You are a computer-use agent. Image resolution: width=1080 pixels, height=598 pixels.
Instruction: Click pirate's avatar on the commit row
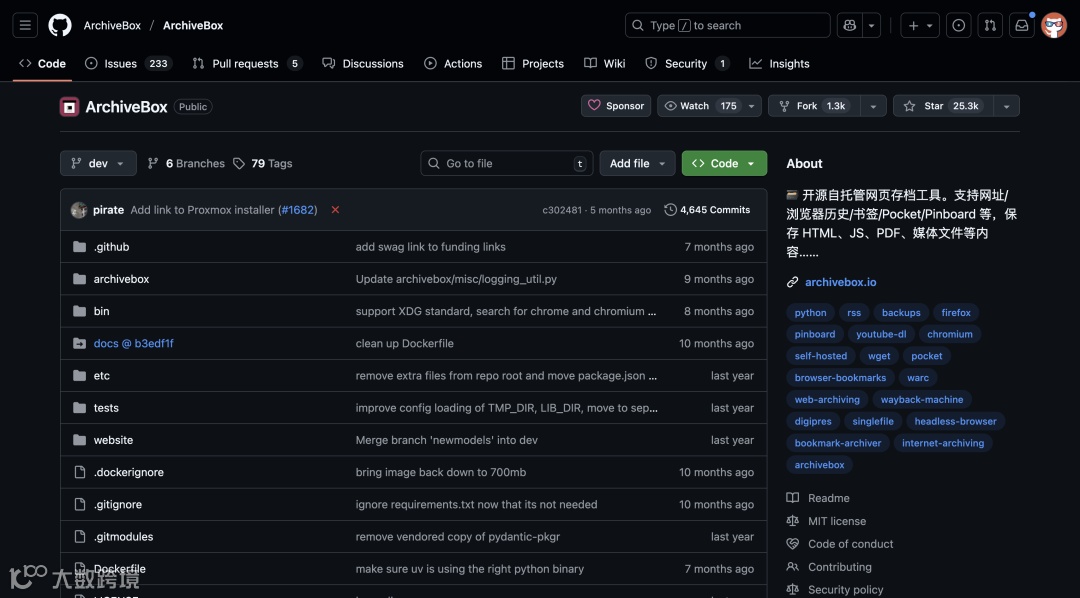(79, 209)
